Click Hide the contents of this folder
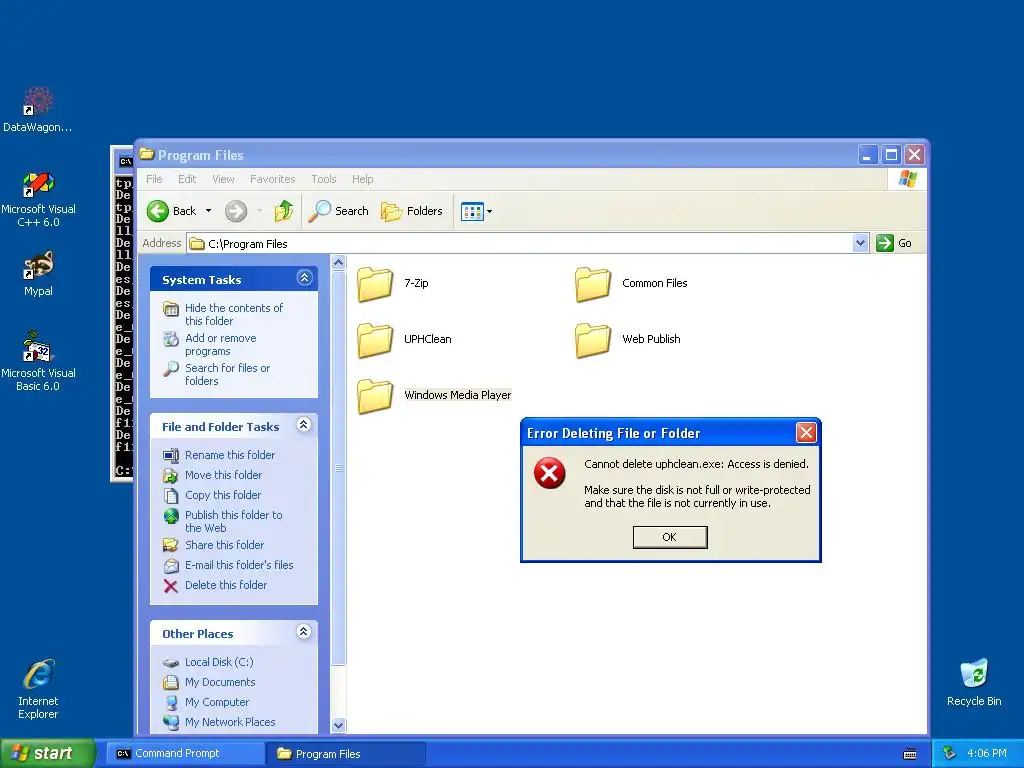Viewport: 1024px width, 768px height. point(234,314)
